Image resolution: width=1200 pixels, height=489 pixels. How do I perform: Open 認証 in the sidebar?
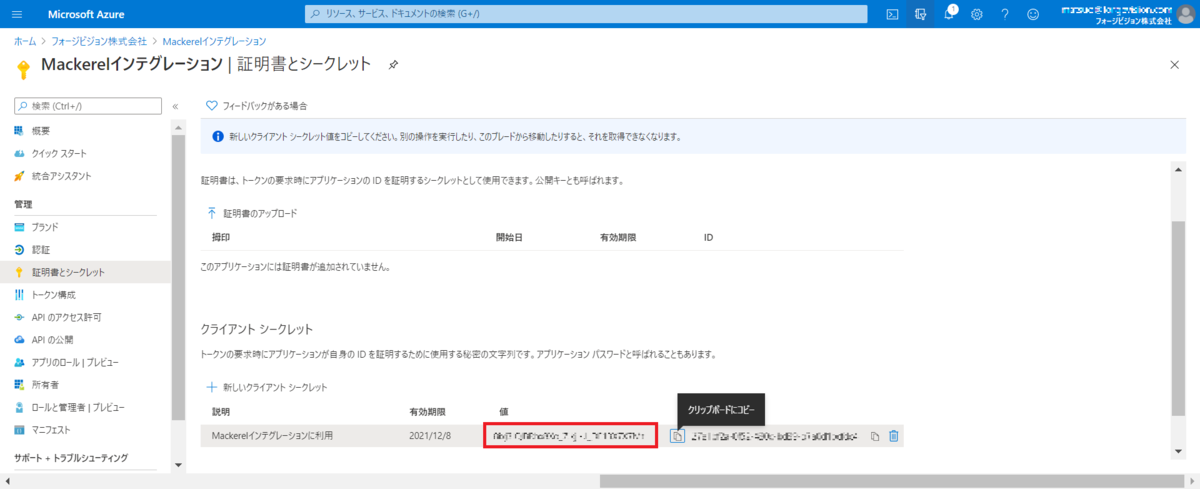coord(41,249)
